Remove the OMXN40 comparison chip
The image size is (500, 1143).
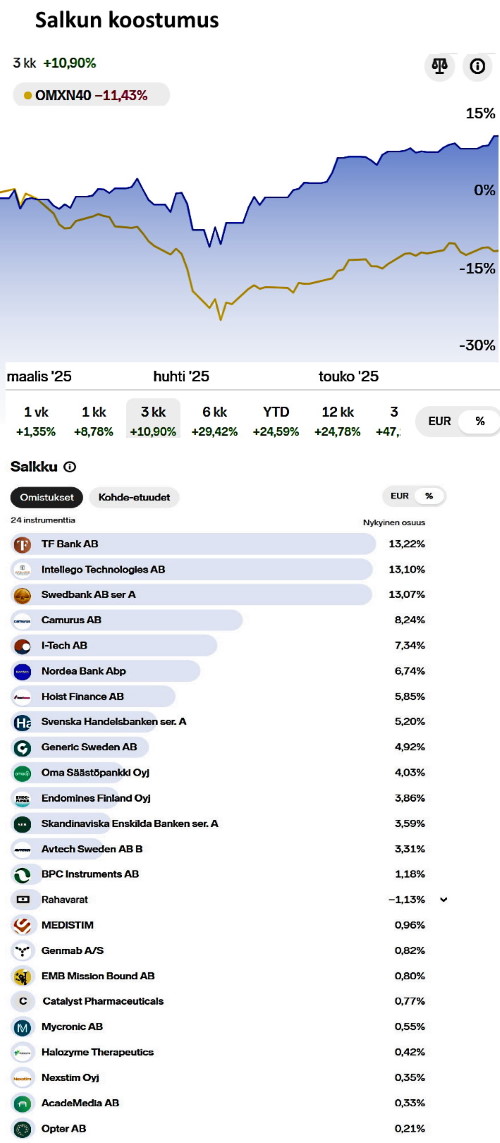[x=91, y=95]
